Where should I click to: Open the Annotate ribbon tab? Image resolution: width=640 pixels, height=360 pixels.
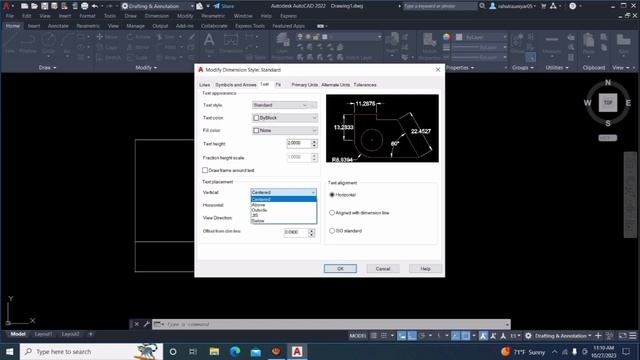tap(58, 26)
